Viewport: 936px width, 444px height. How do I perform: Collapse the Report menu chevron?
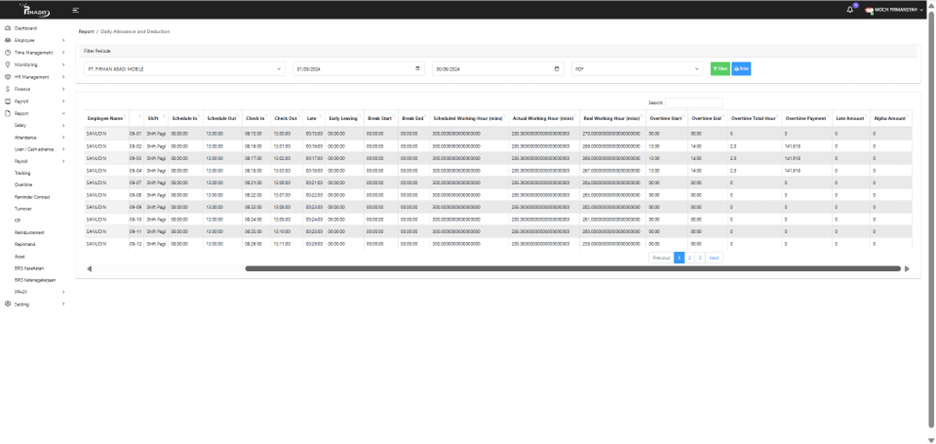pyautogui.click(x=63, y=113)
